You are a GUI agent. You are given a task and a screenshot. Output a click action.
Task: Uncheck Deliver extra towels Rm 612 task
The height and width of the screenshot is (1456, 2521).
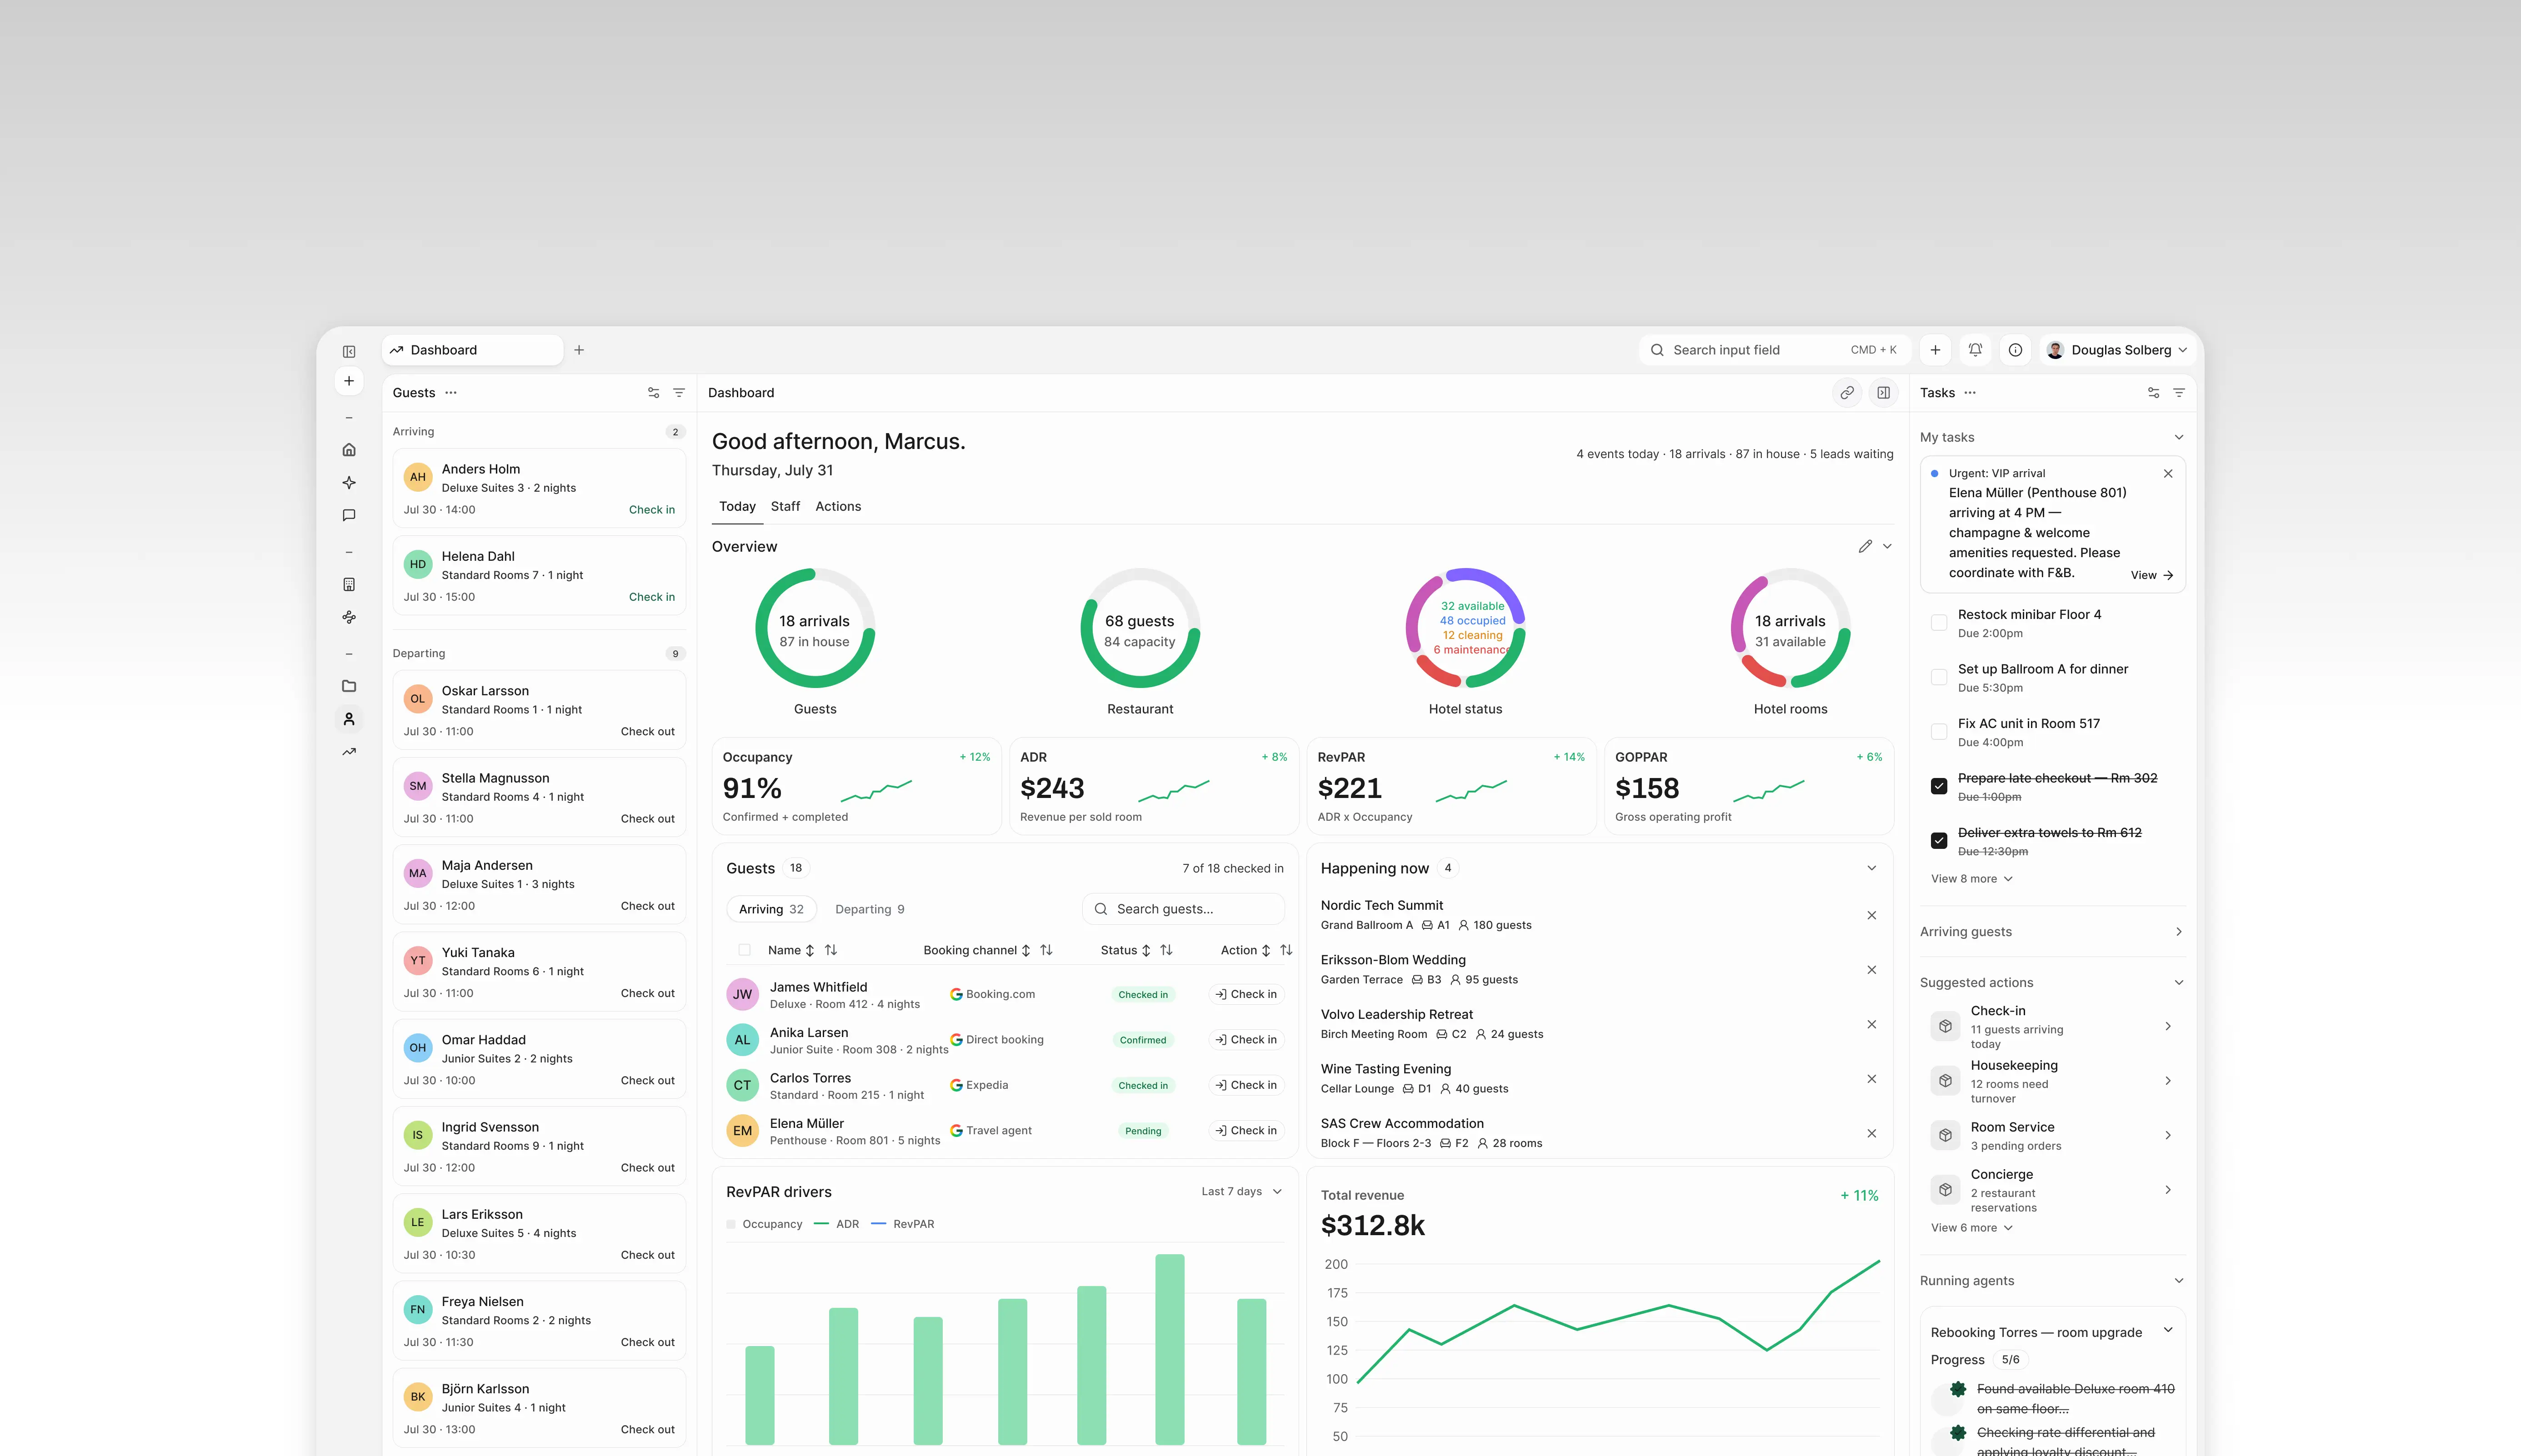coord(1939,841)
